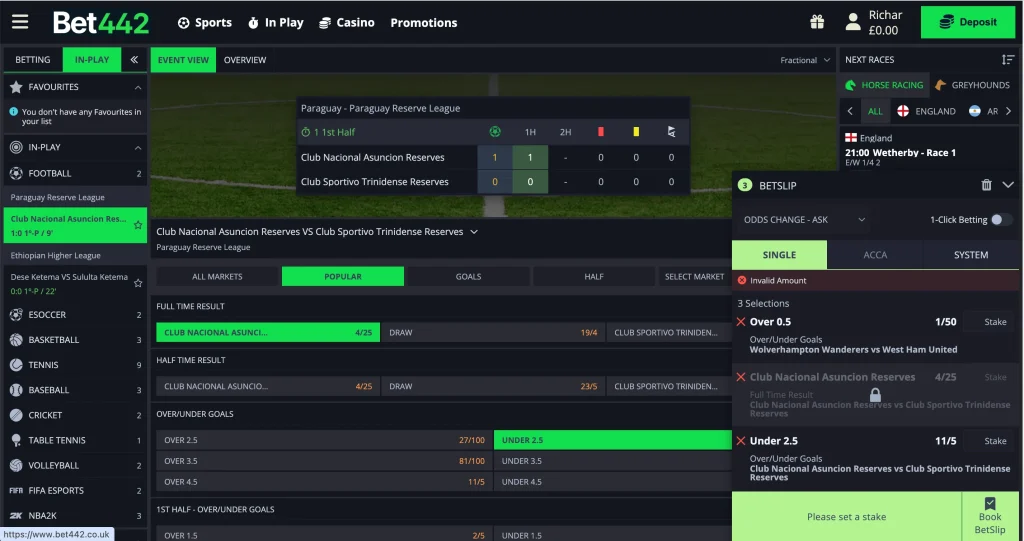Expand the match selector chevron

pos(474,232)
